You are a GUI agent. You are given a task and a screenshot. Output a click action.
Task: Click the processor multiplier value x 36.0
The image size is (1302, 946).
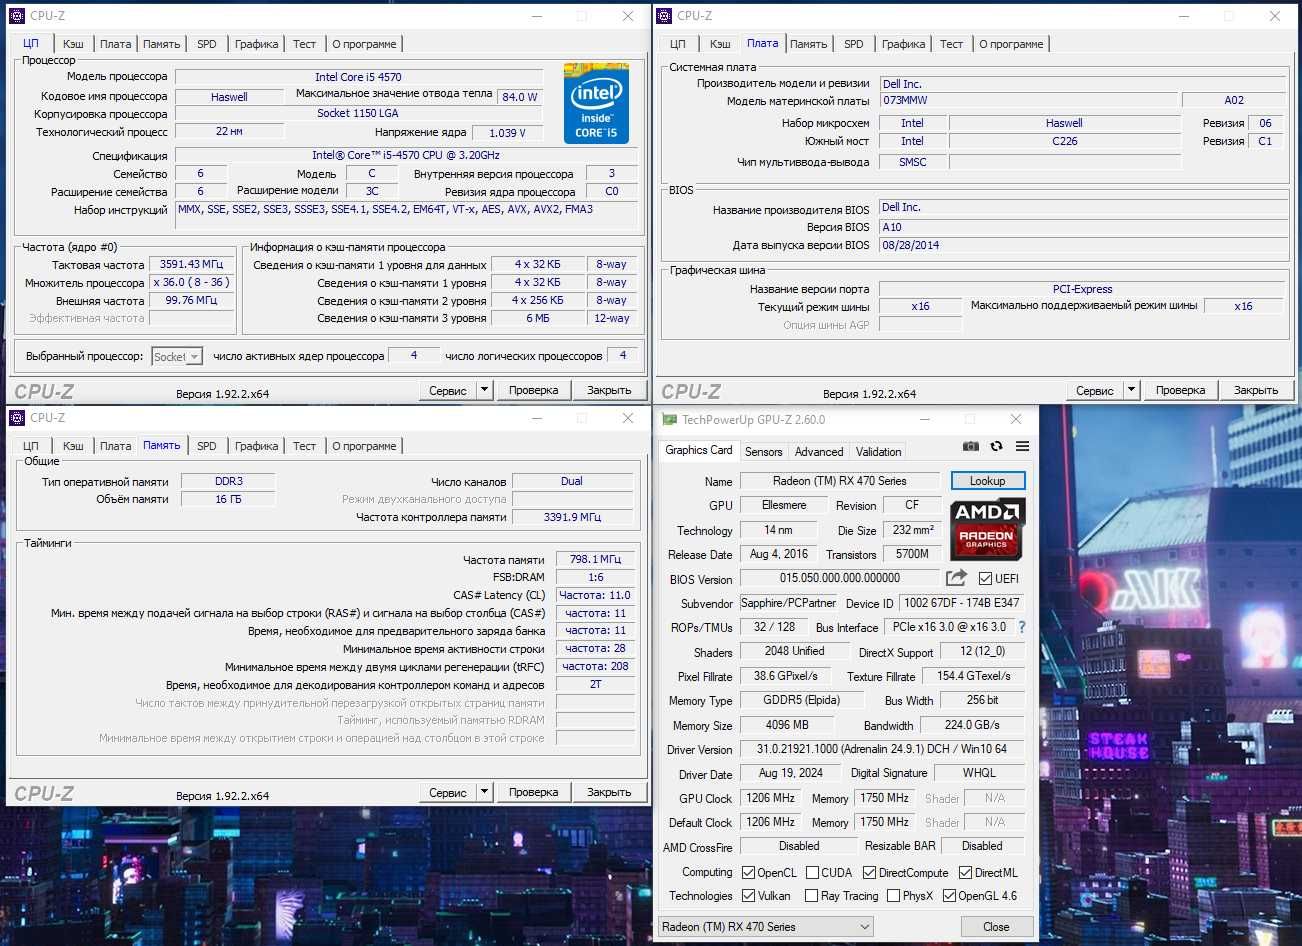(x=191, y=282)
